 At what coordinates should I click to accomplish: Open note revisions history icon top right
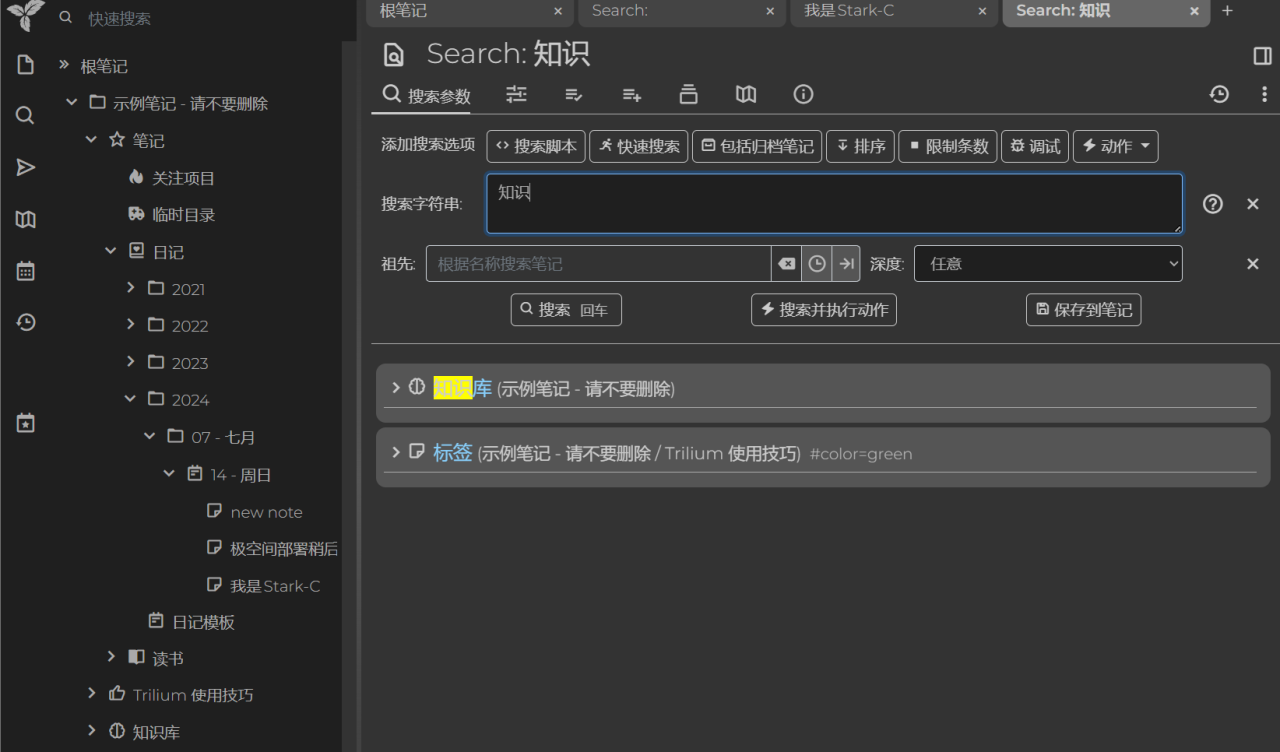[1219, 94]
